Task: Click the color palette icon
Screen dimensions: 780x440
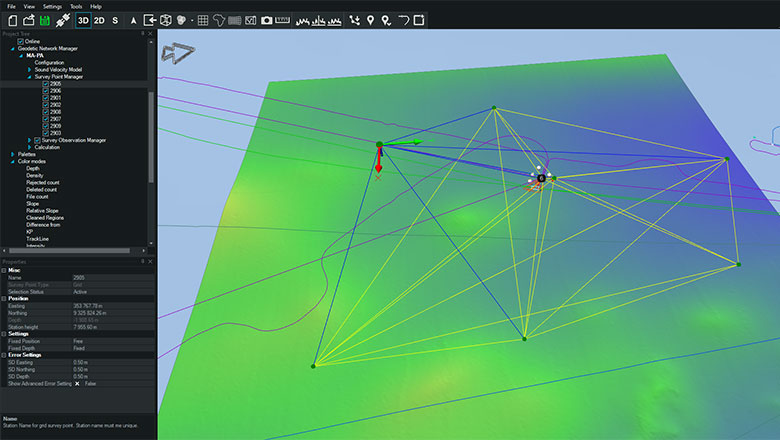Action: (x=182, y=20)
